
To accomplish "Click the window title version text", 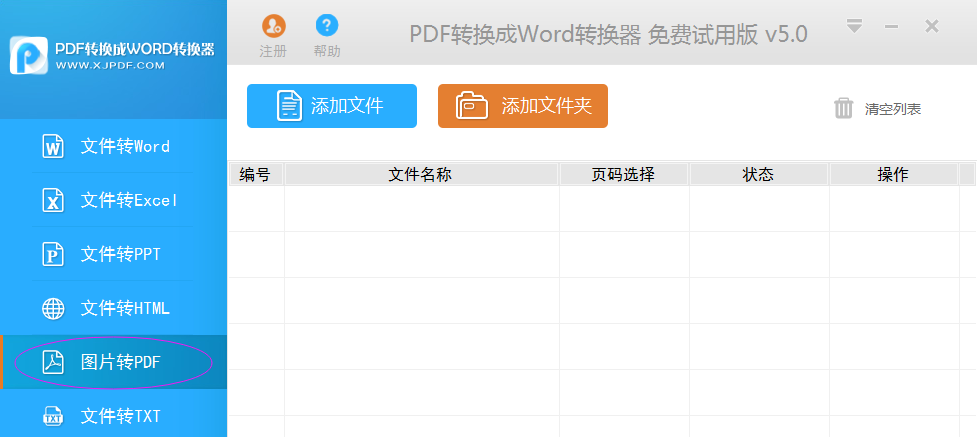I will (608, 34).
